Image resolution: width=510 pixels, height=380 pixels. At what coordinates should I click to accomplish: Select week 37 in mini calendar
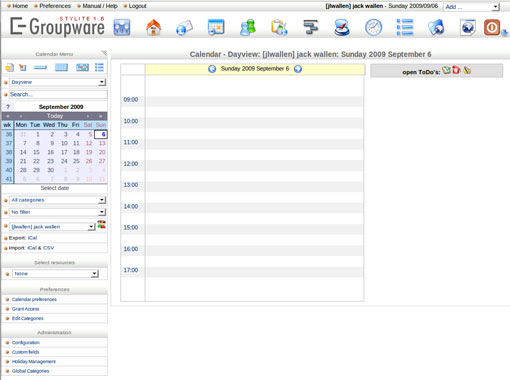[x=9, y=143]
